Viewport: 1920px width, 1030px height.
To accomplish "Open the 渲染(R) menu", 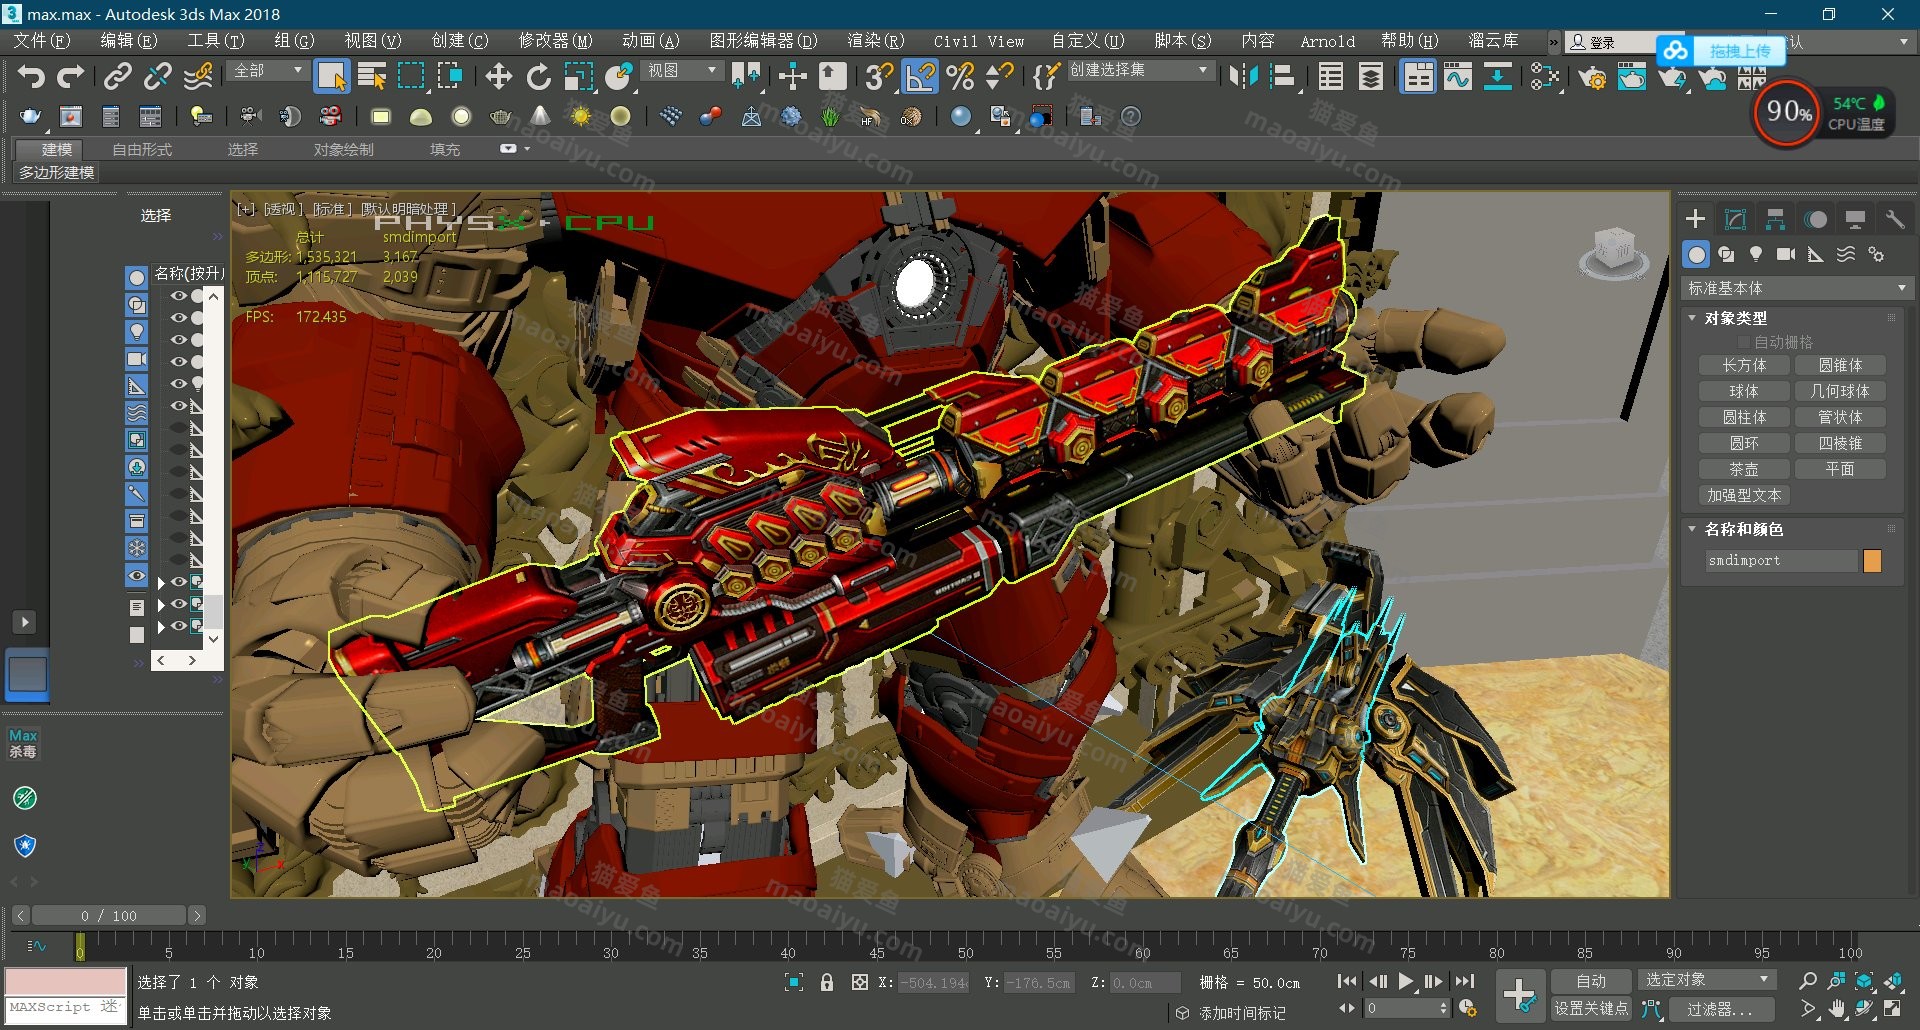I will pos(874,41).
